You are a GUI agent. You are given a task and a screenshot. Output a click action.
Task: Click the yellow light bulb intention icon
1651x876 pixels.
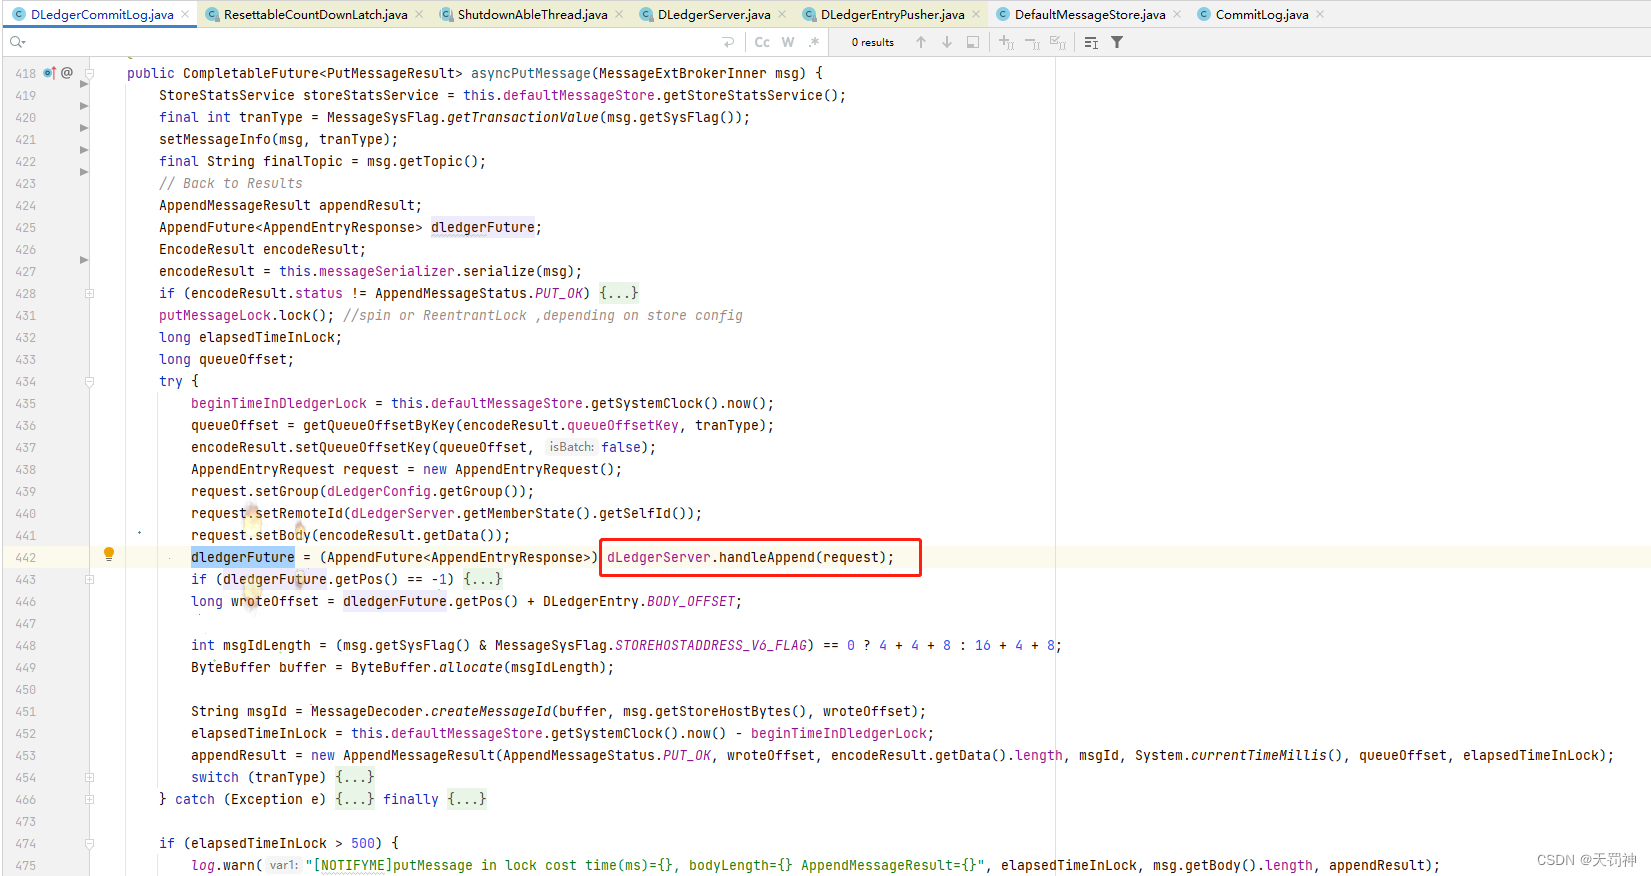pyautogui.click(x=109, y=555)
